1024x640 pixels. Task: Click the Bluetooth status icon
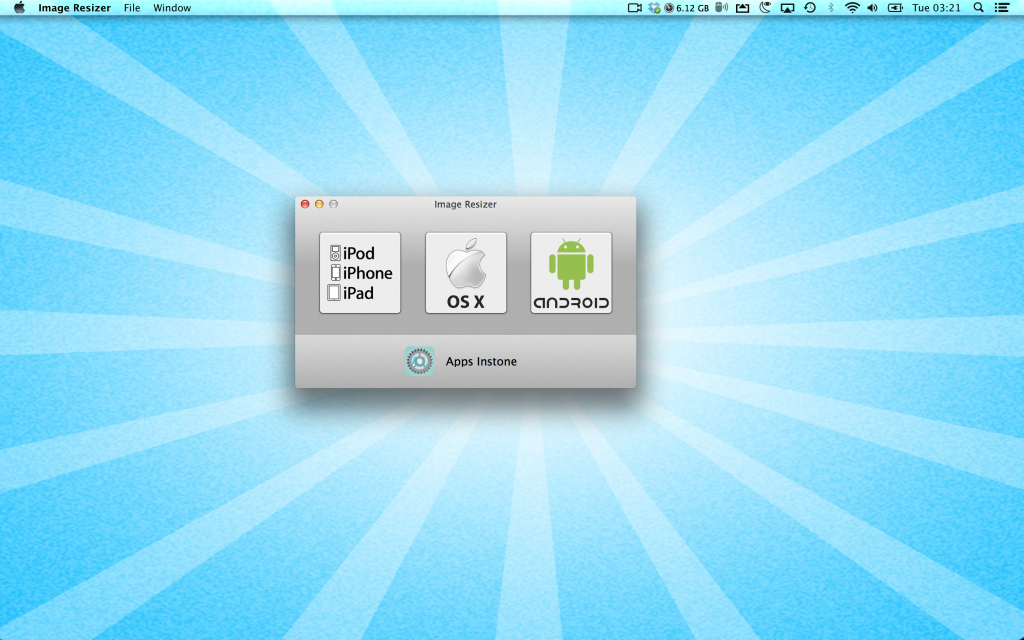[831, 8]
